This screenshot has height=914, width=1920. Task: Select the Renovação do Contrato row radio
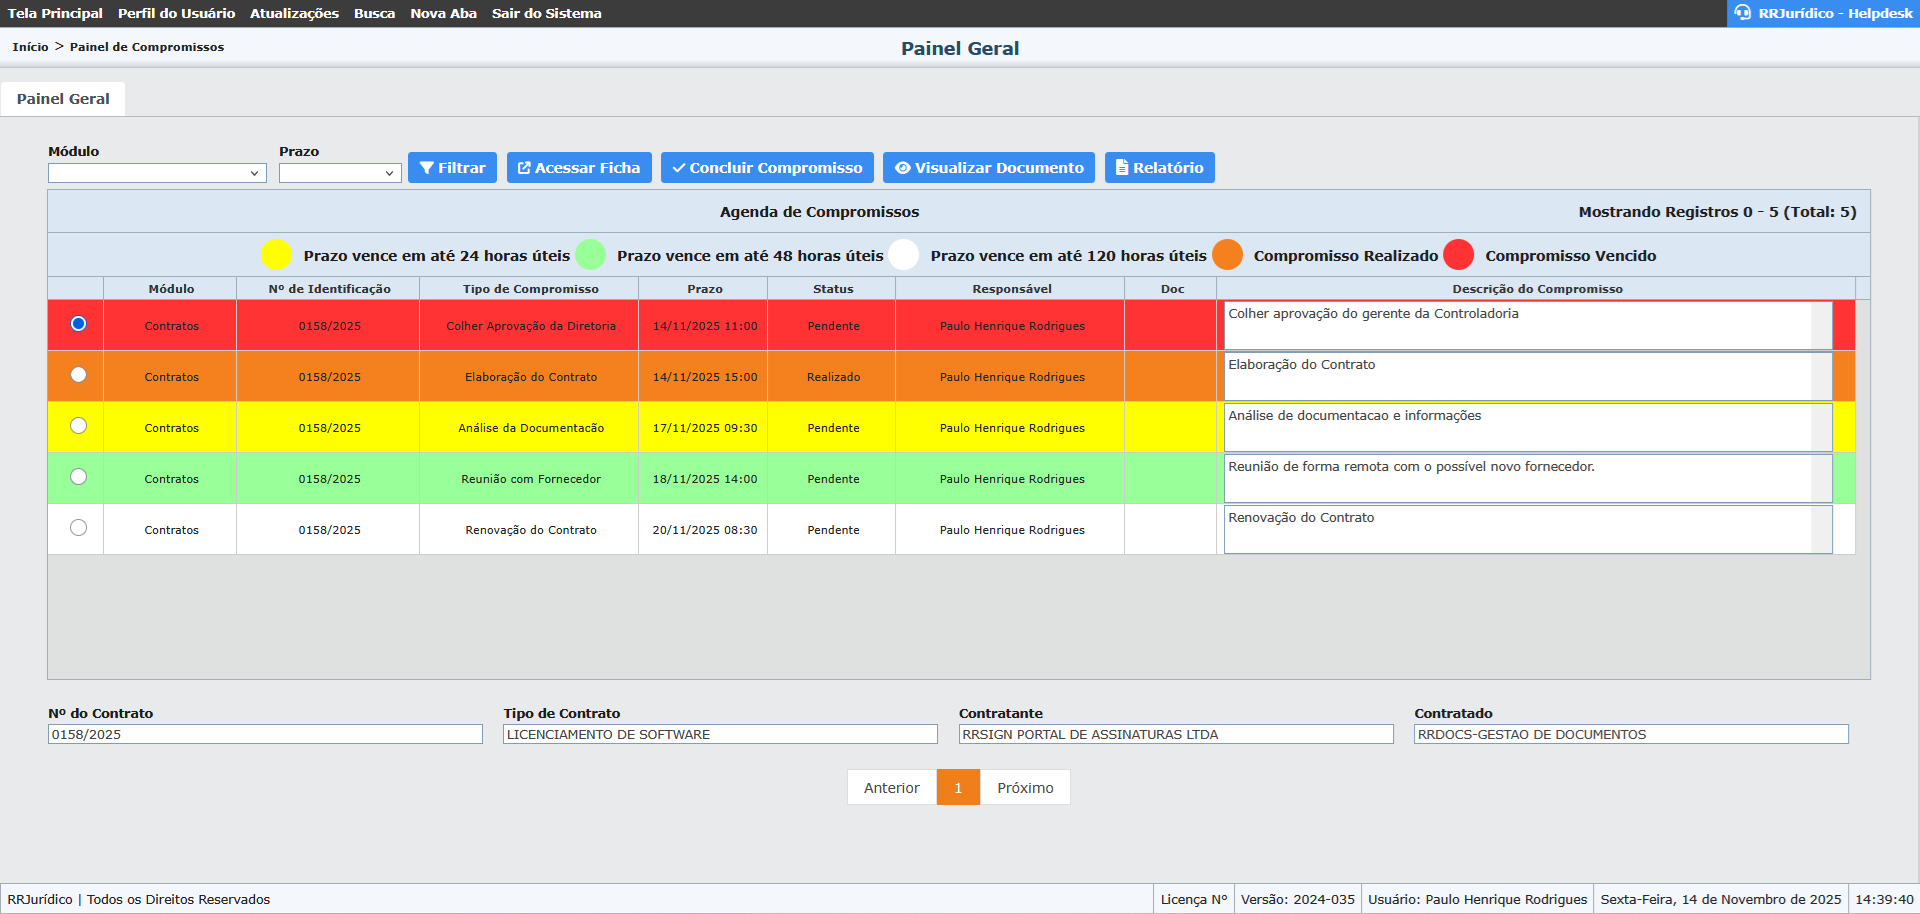click(x=78, y=528)
